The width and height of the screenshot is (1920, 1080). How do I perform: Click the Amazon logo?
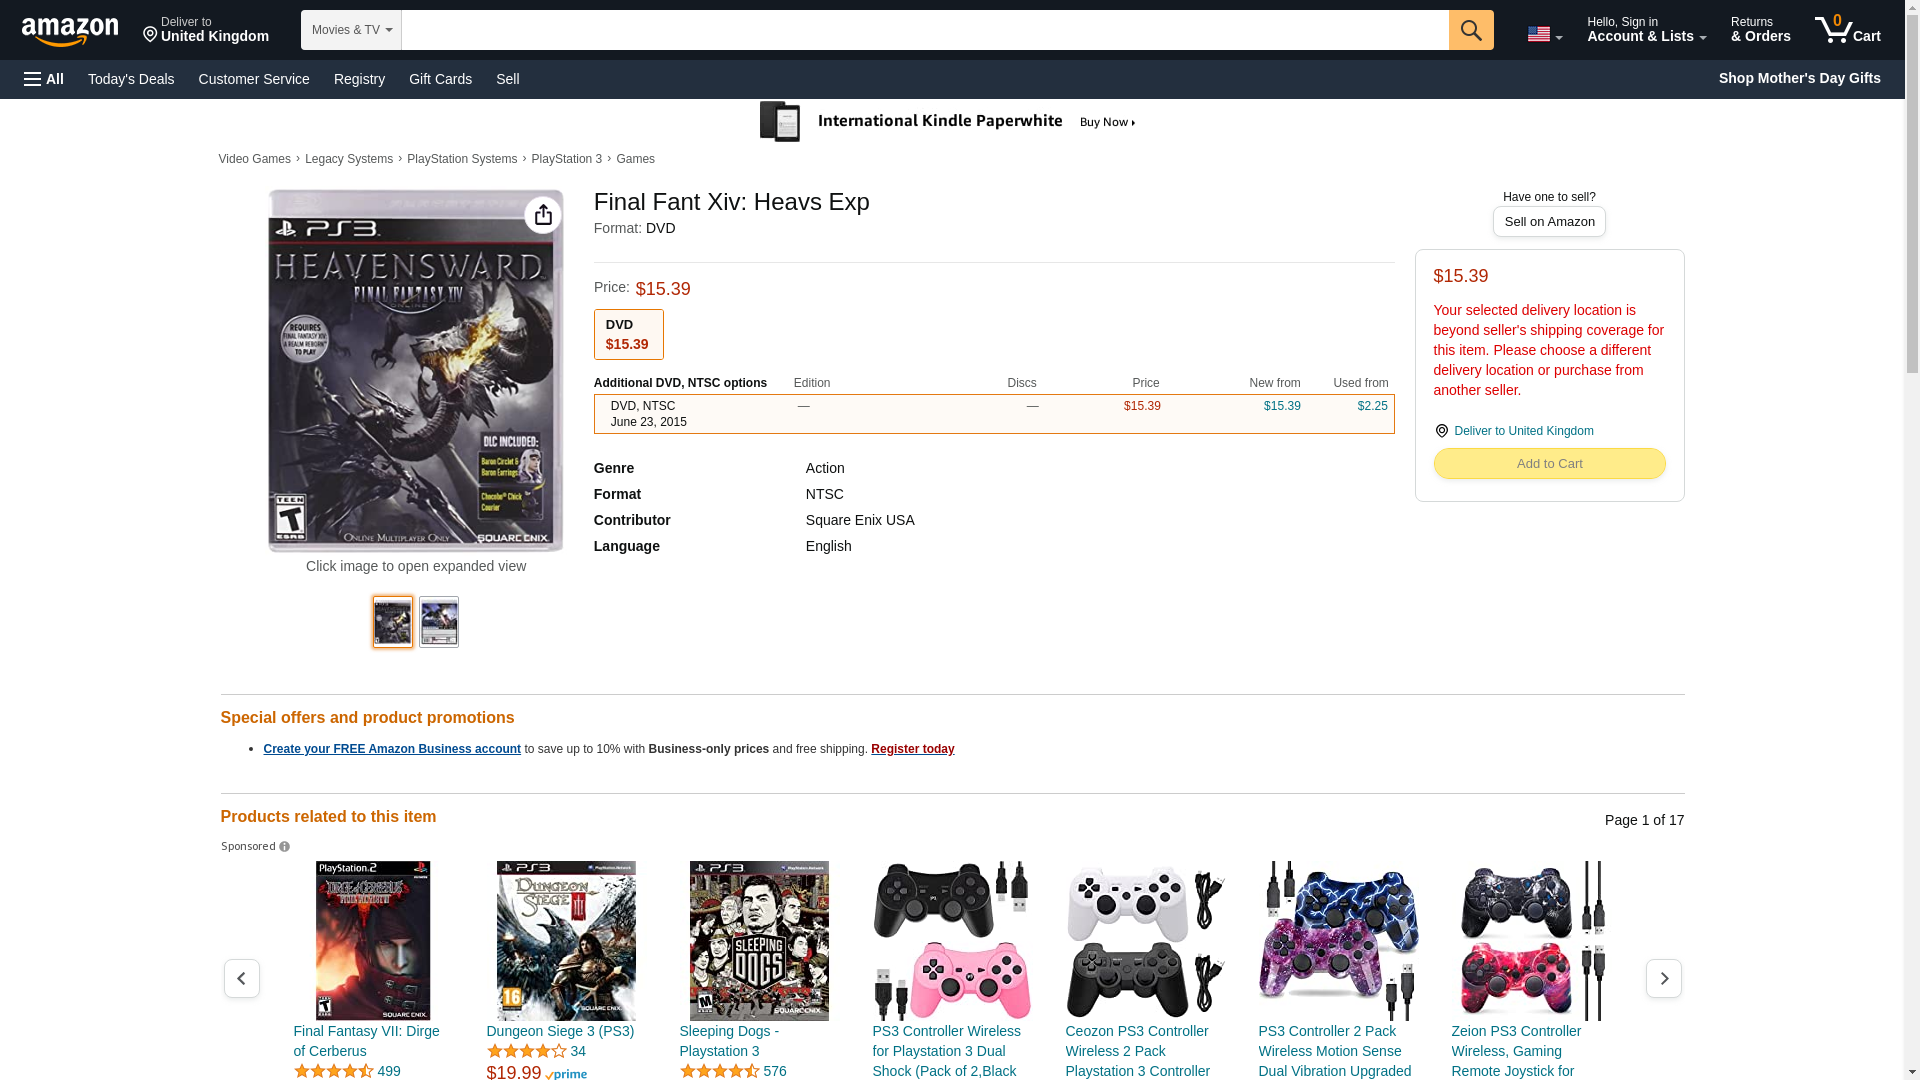click(x=70, y=31)
